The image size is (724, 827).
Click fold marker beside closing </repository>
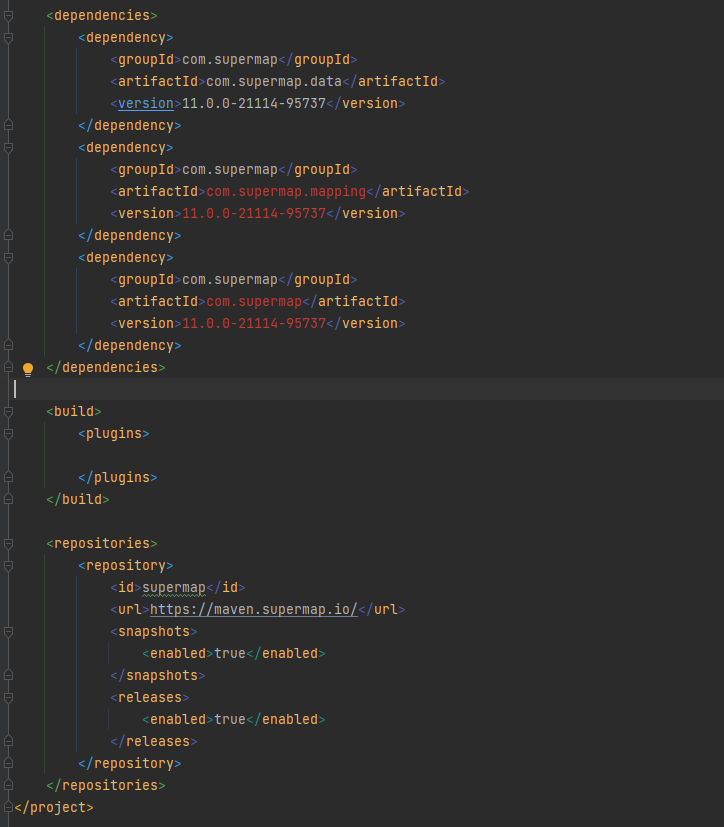pyautogui.click(x=8, y=763)
